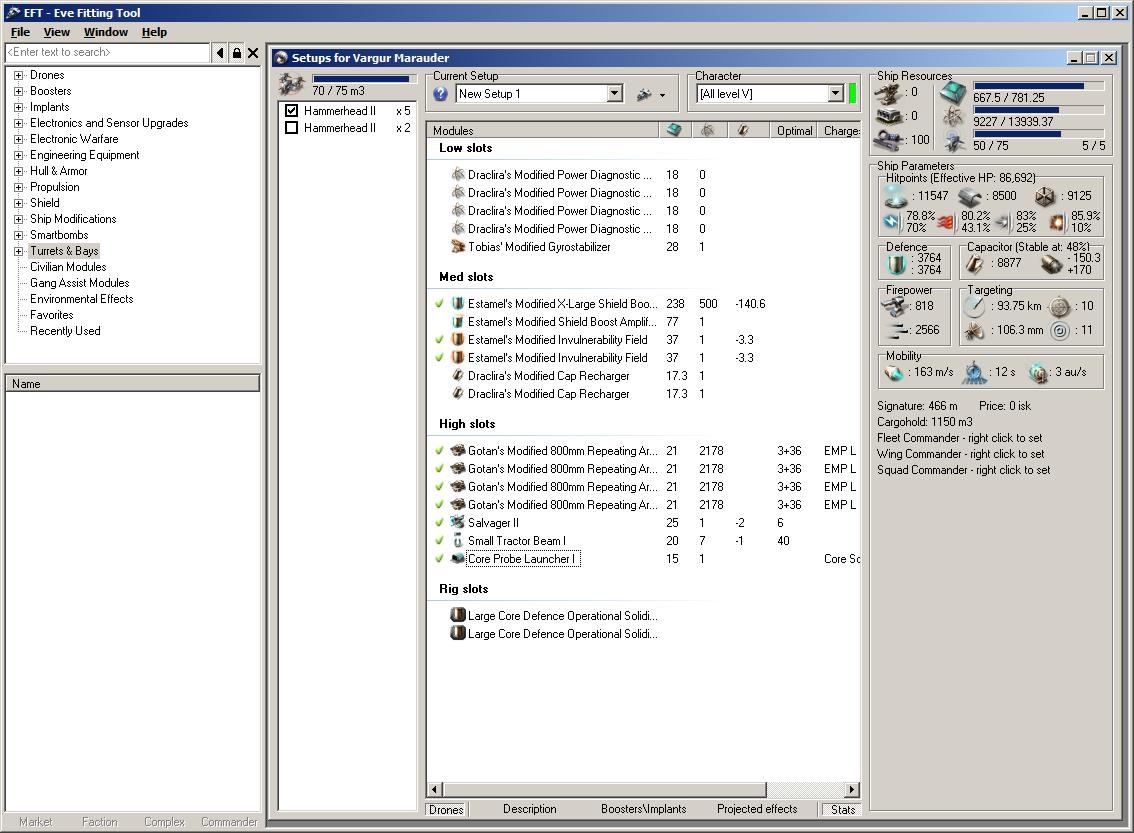The width and height of the screenshot is (1134, 833).
Task: Toggle Core Probe Launcher I active checkmark
Action: point(439,559)
